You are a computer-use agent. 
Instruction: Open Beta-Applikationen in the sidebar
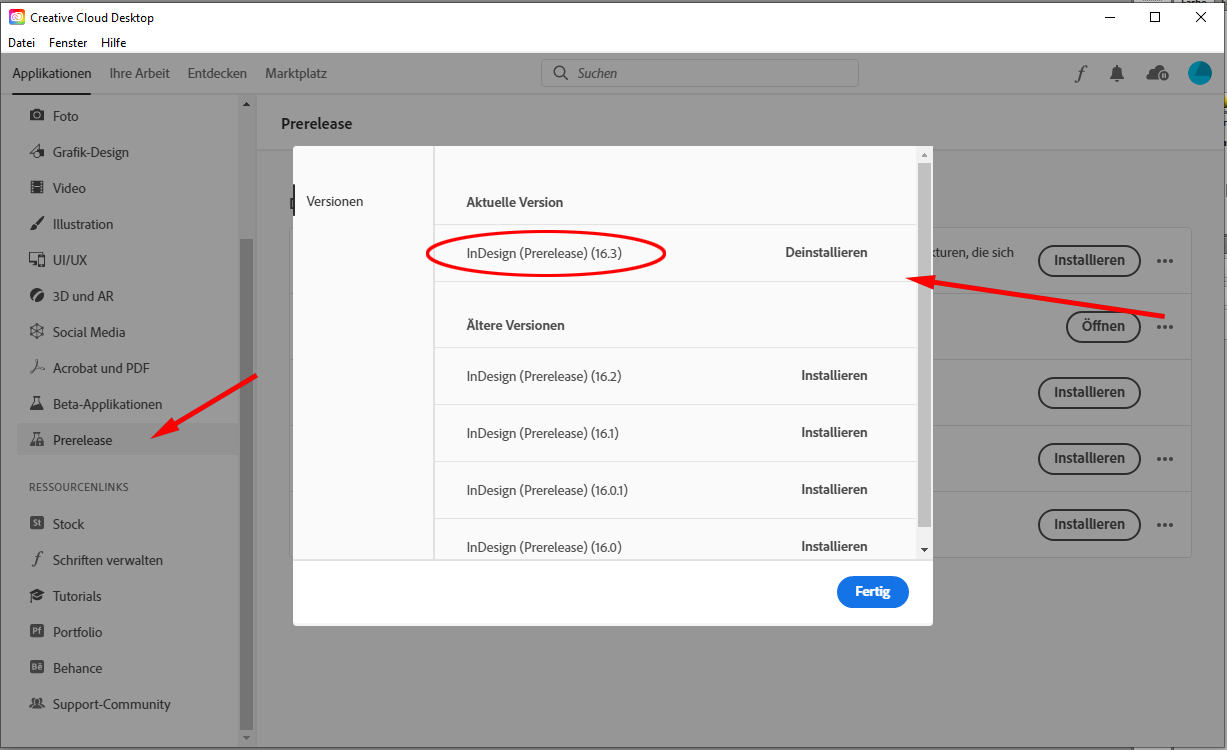[107, 404]
